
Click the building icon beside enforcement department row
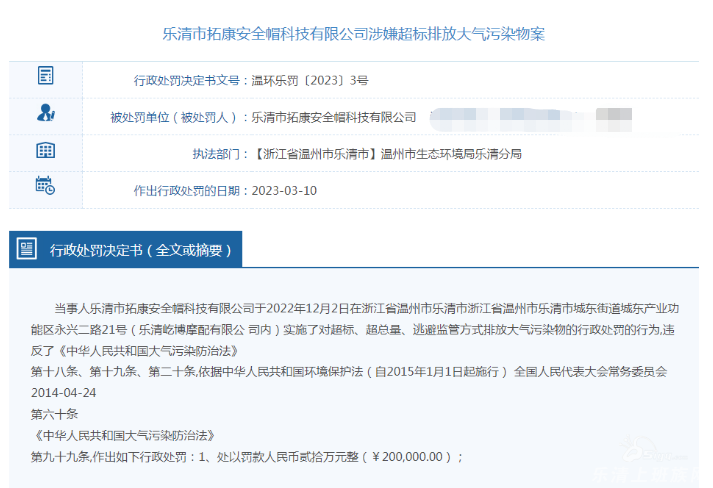45,150
